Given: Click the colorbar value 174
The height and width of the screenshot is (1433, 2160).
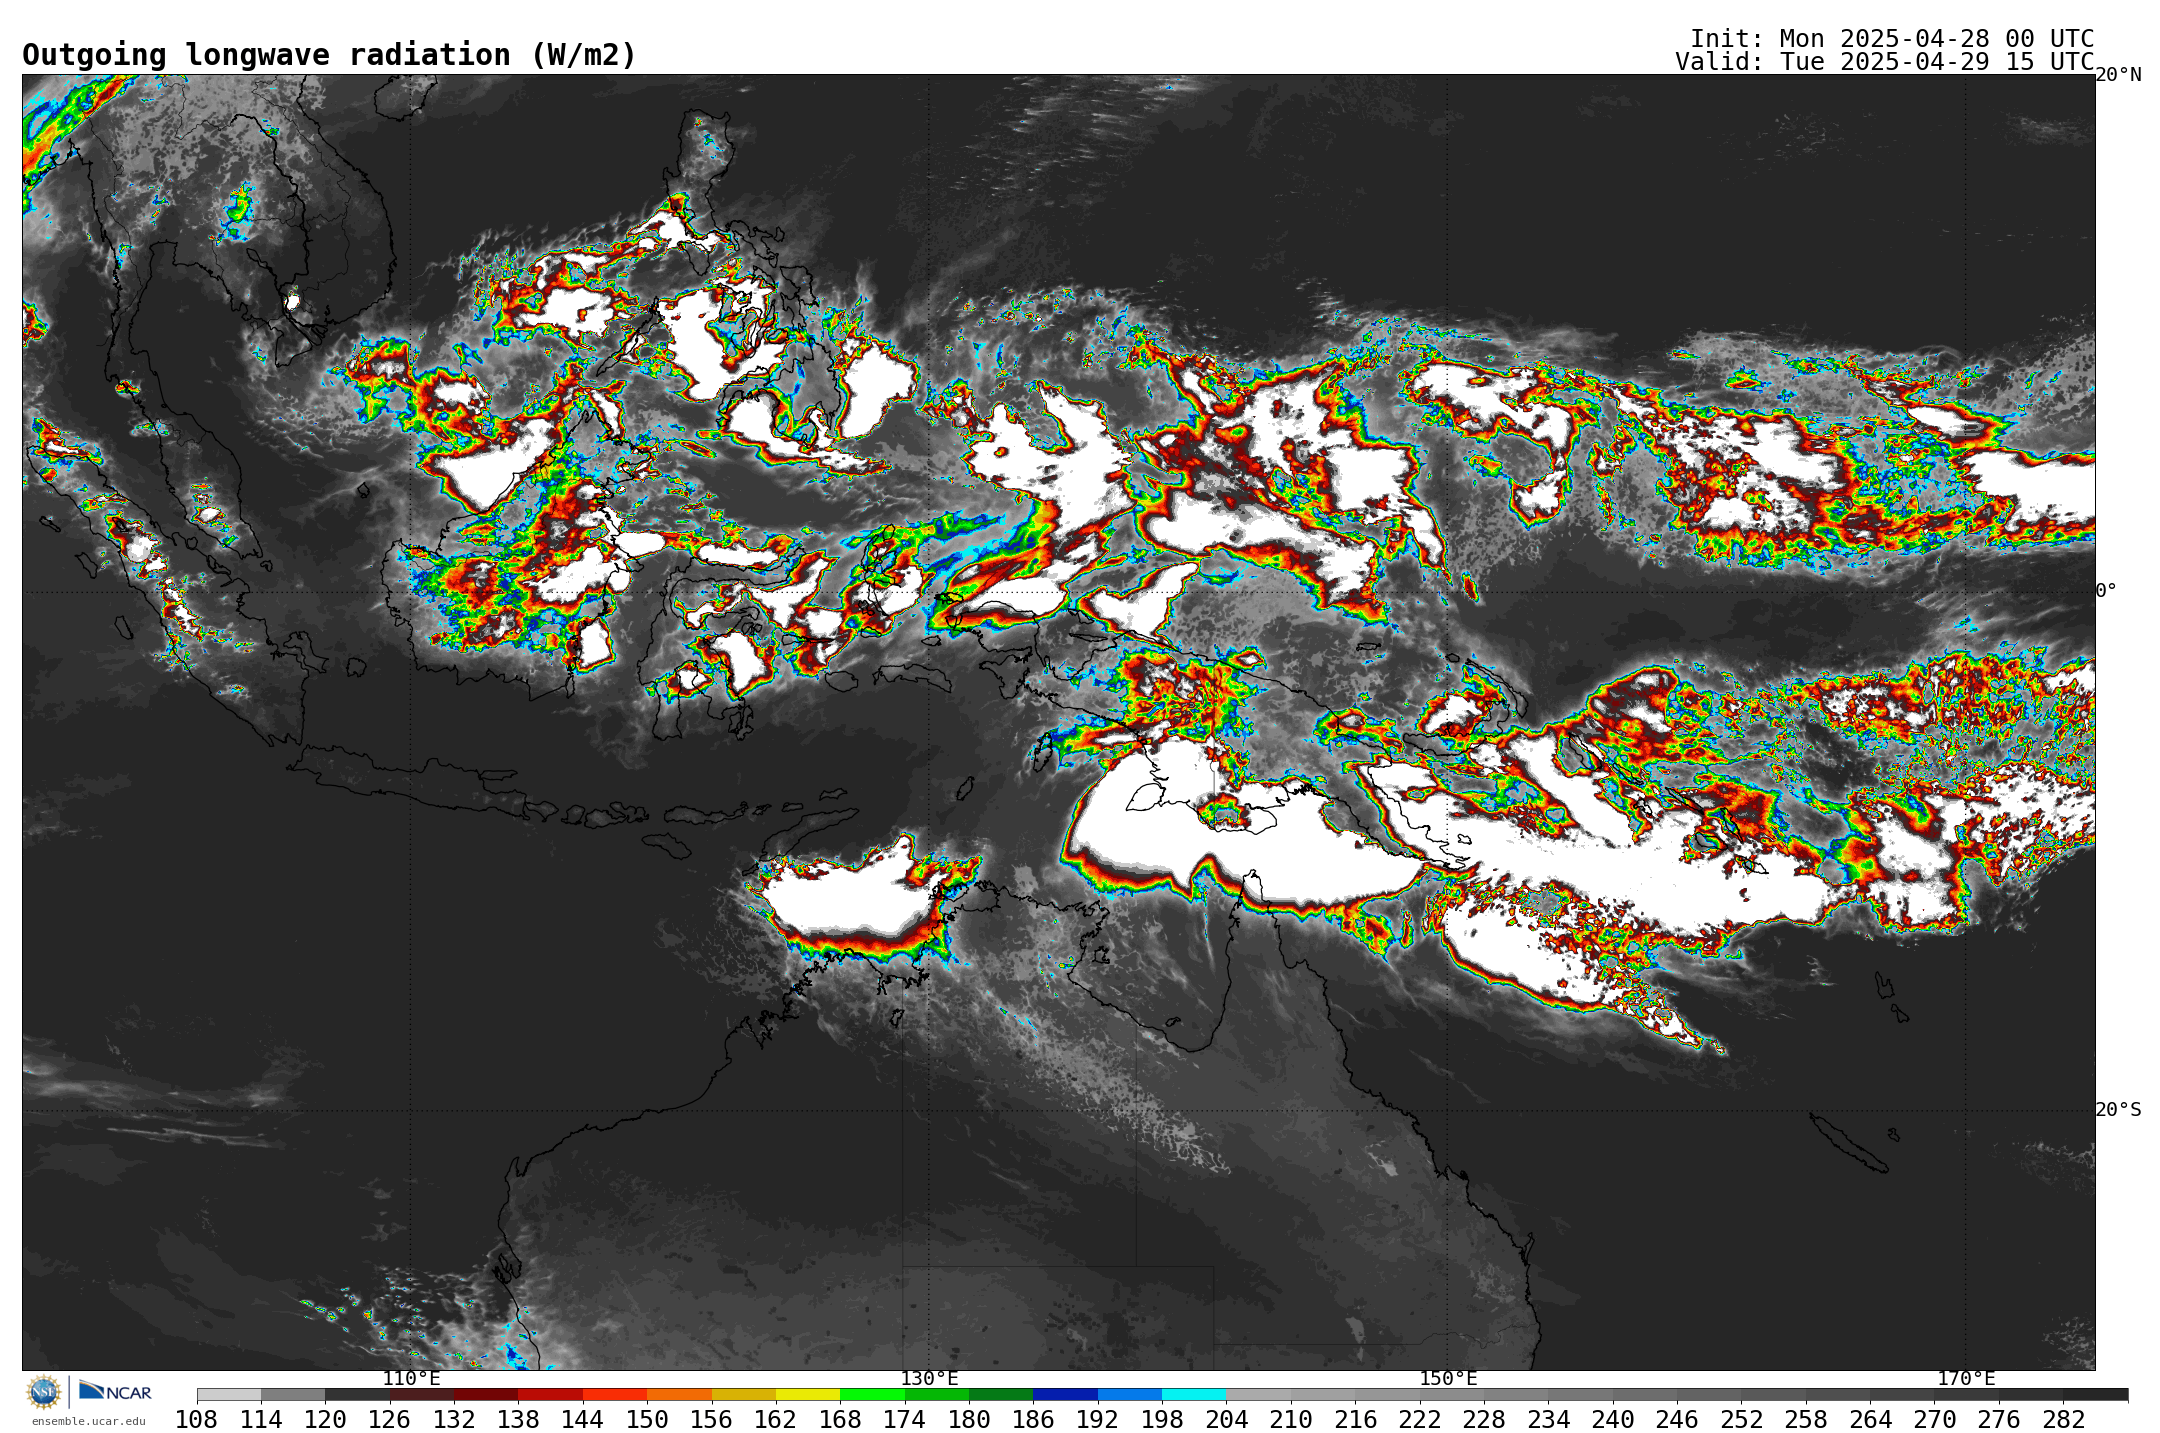Looking at the screenshot, I should [905, 1419].
